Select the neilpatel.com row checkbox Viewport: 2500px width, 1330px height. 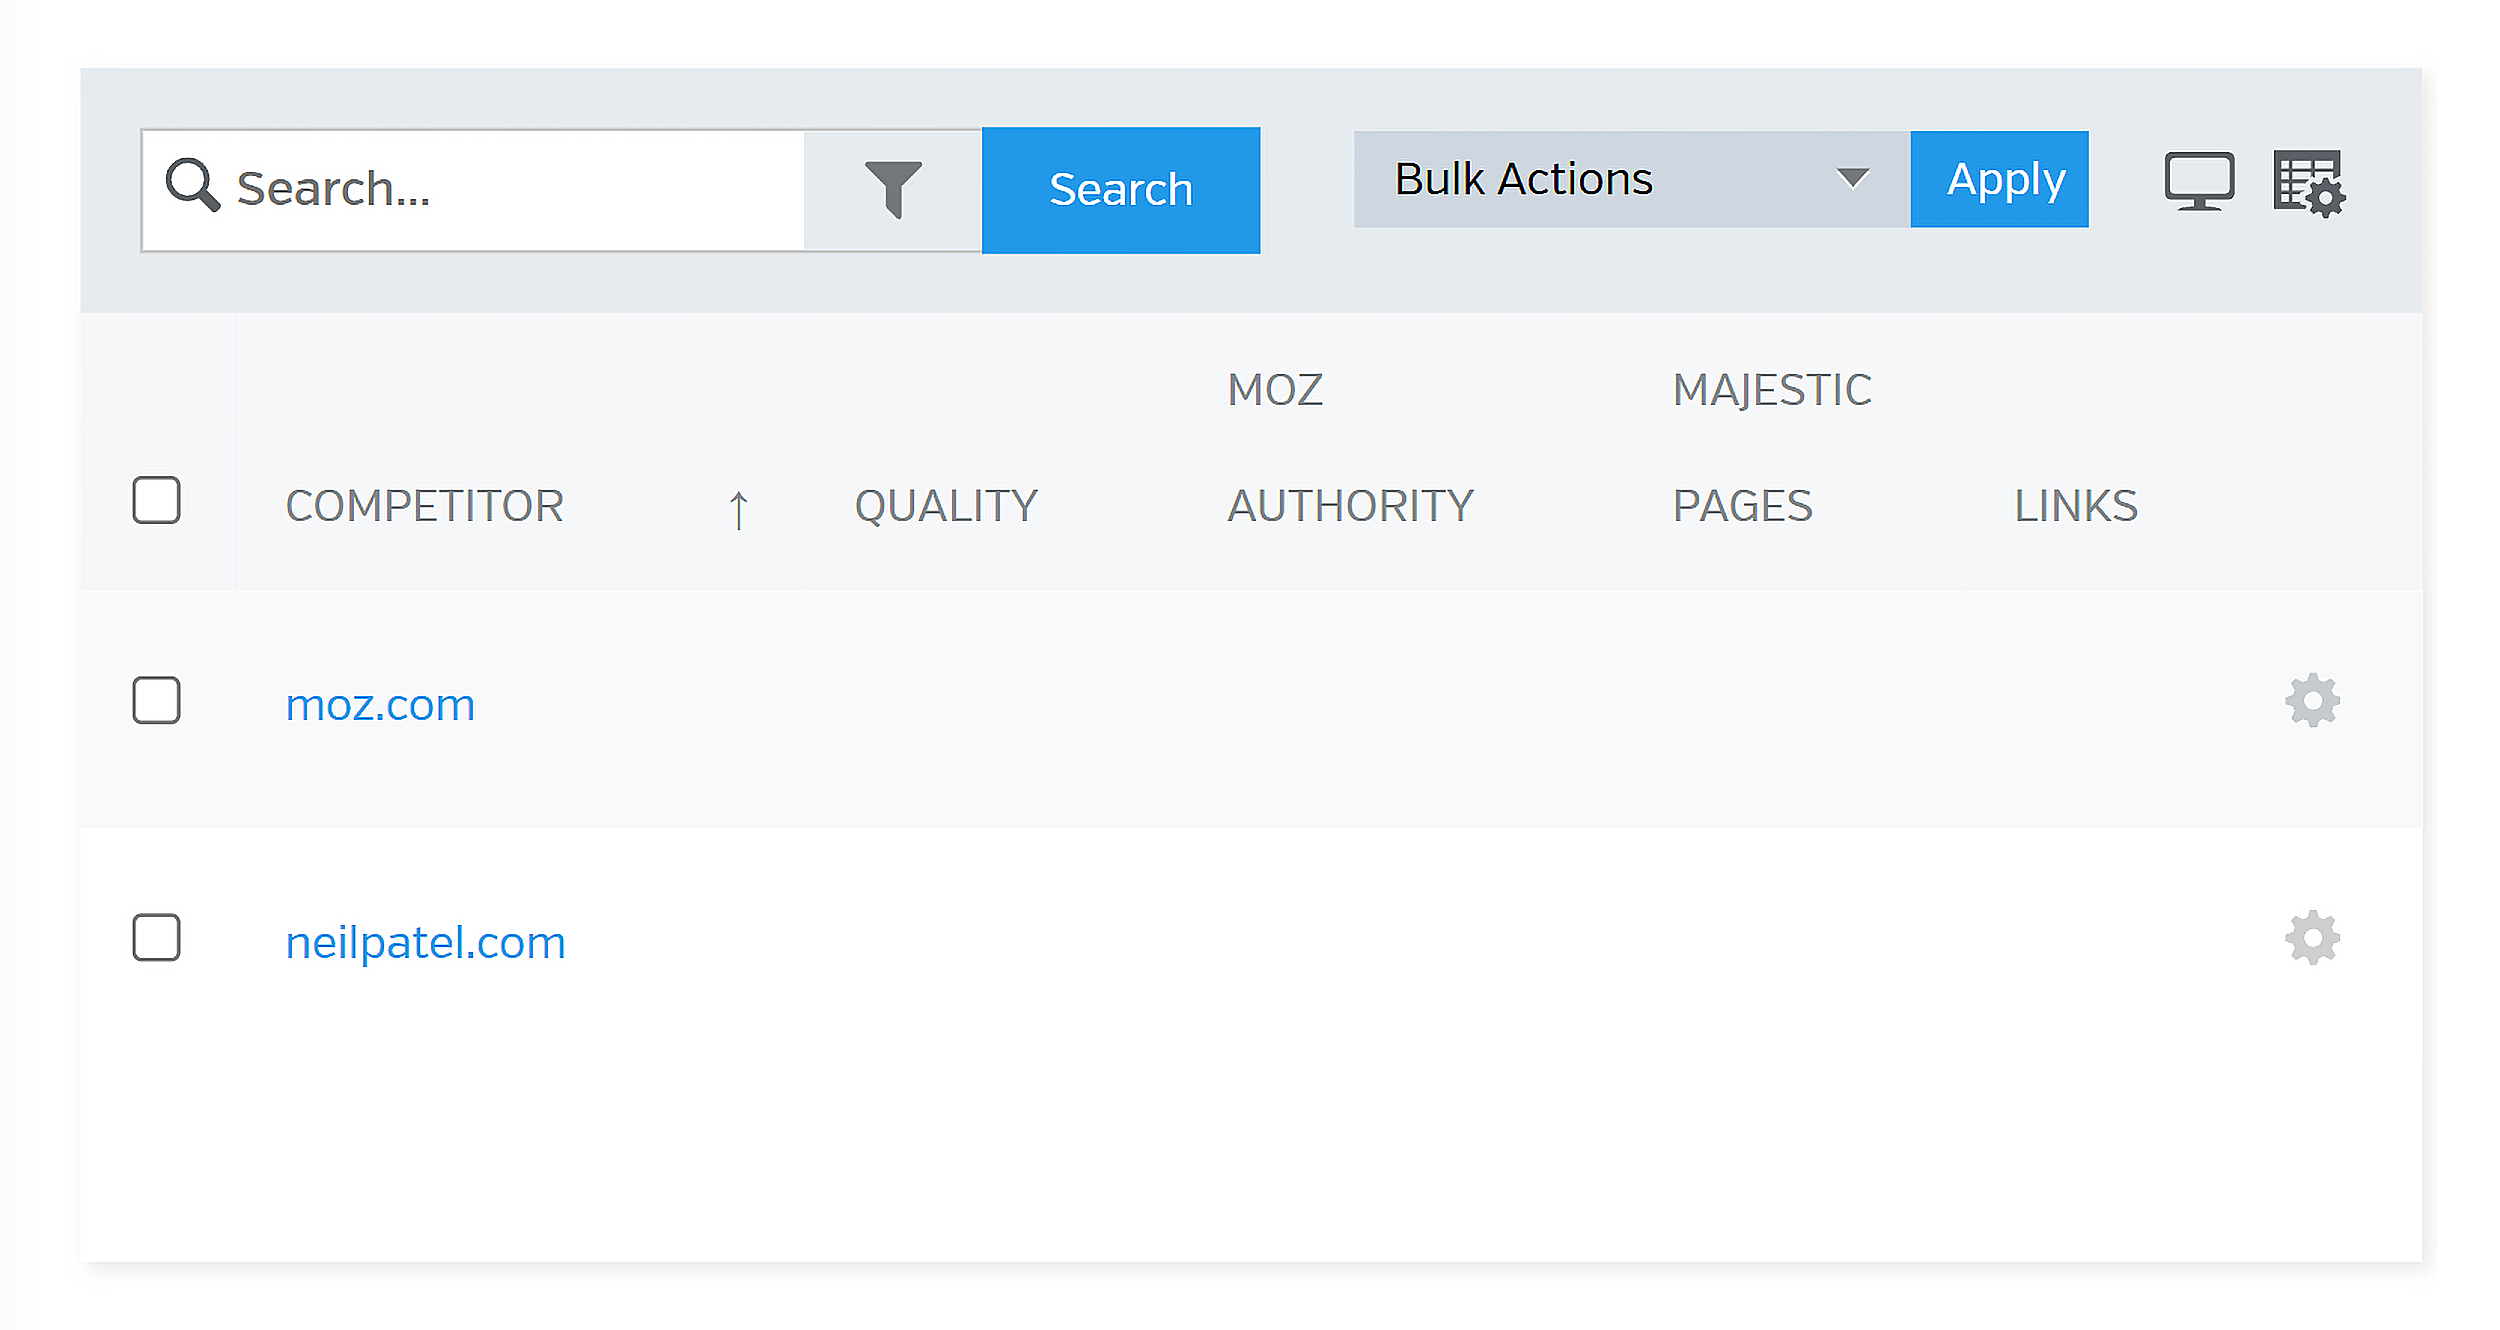point(156,937)
